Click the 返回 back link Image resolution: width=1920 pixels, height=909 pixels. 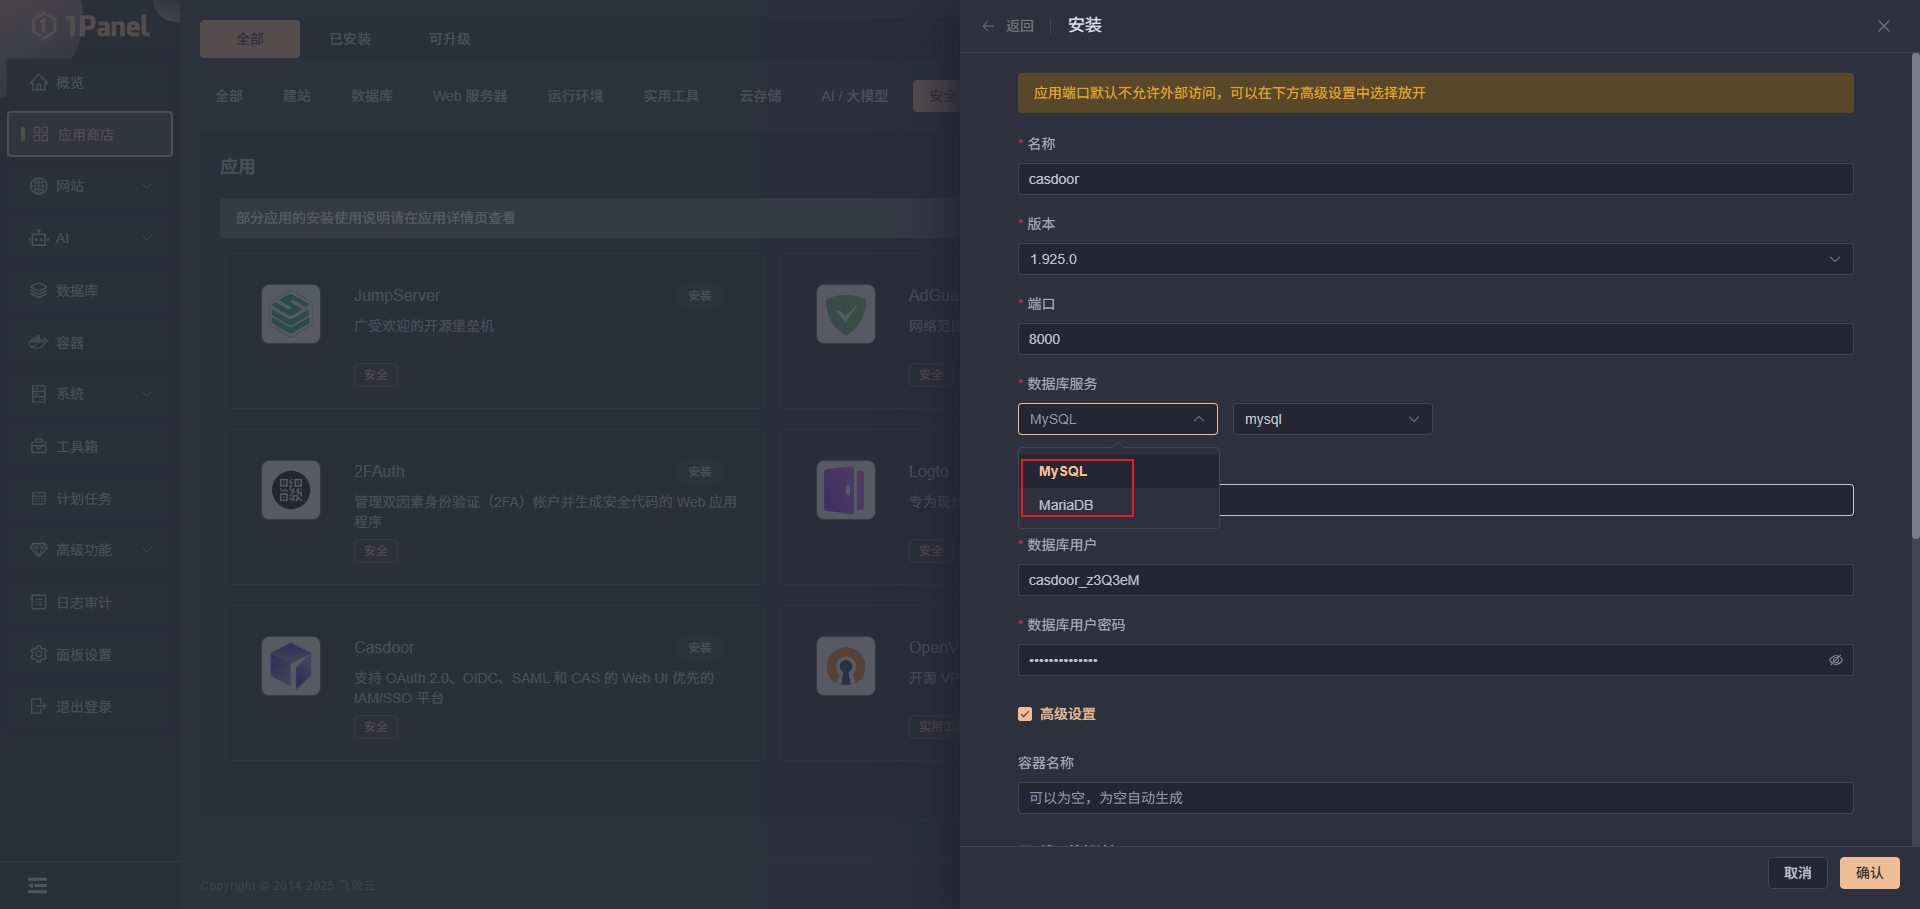[1020, 26]
